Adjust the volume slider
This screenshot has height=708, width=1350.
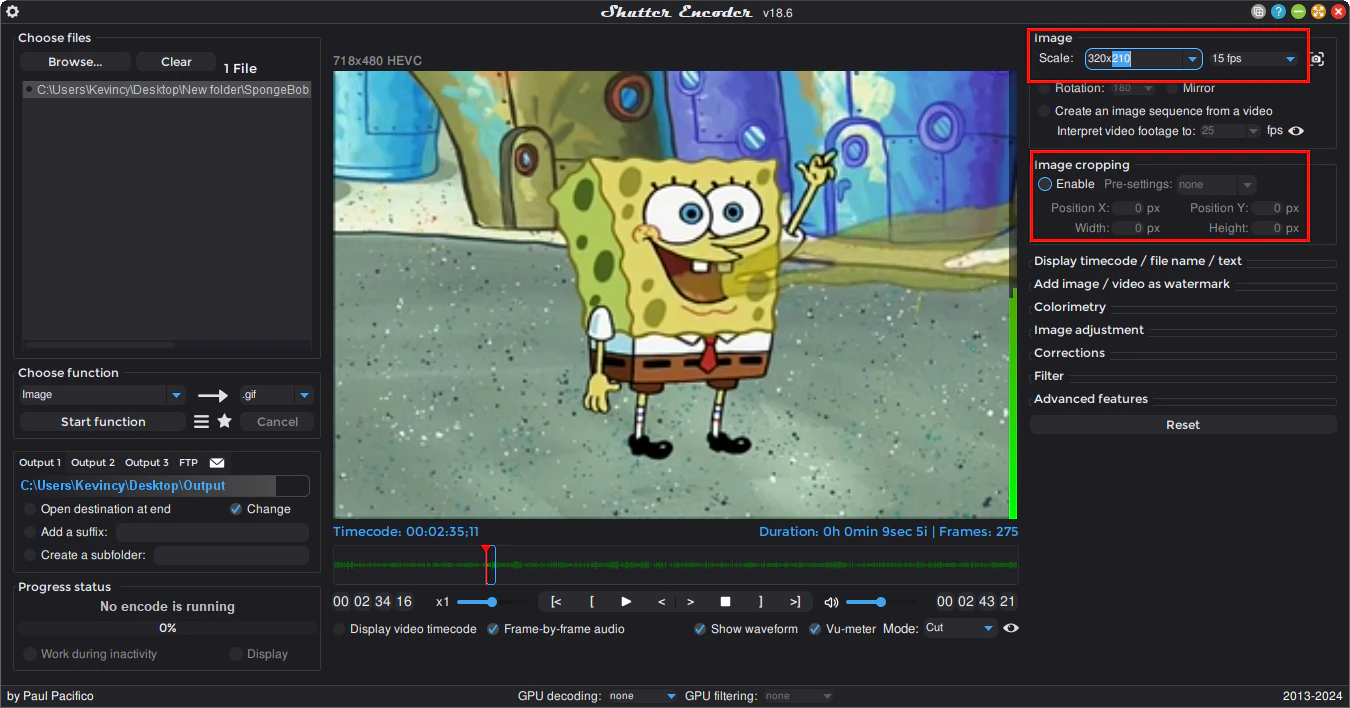pyautogui.click(x=880, y=602)
